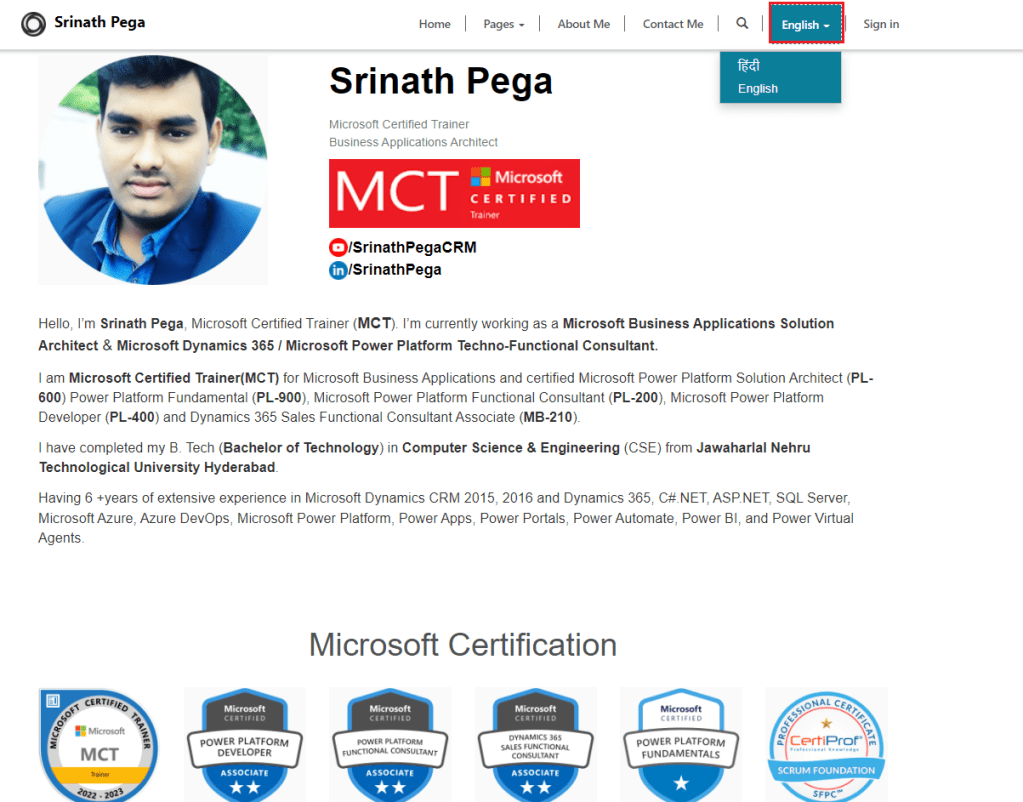Open the About Me page
The height and width of the screenshot is (802, 1023).
pyautogui.click(x=583, y=24)
